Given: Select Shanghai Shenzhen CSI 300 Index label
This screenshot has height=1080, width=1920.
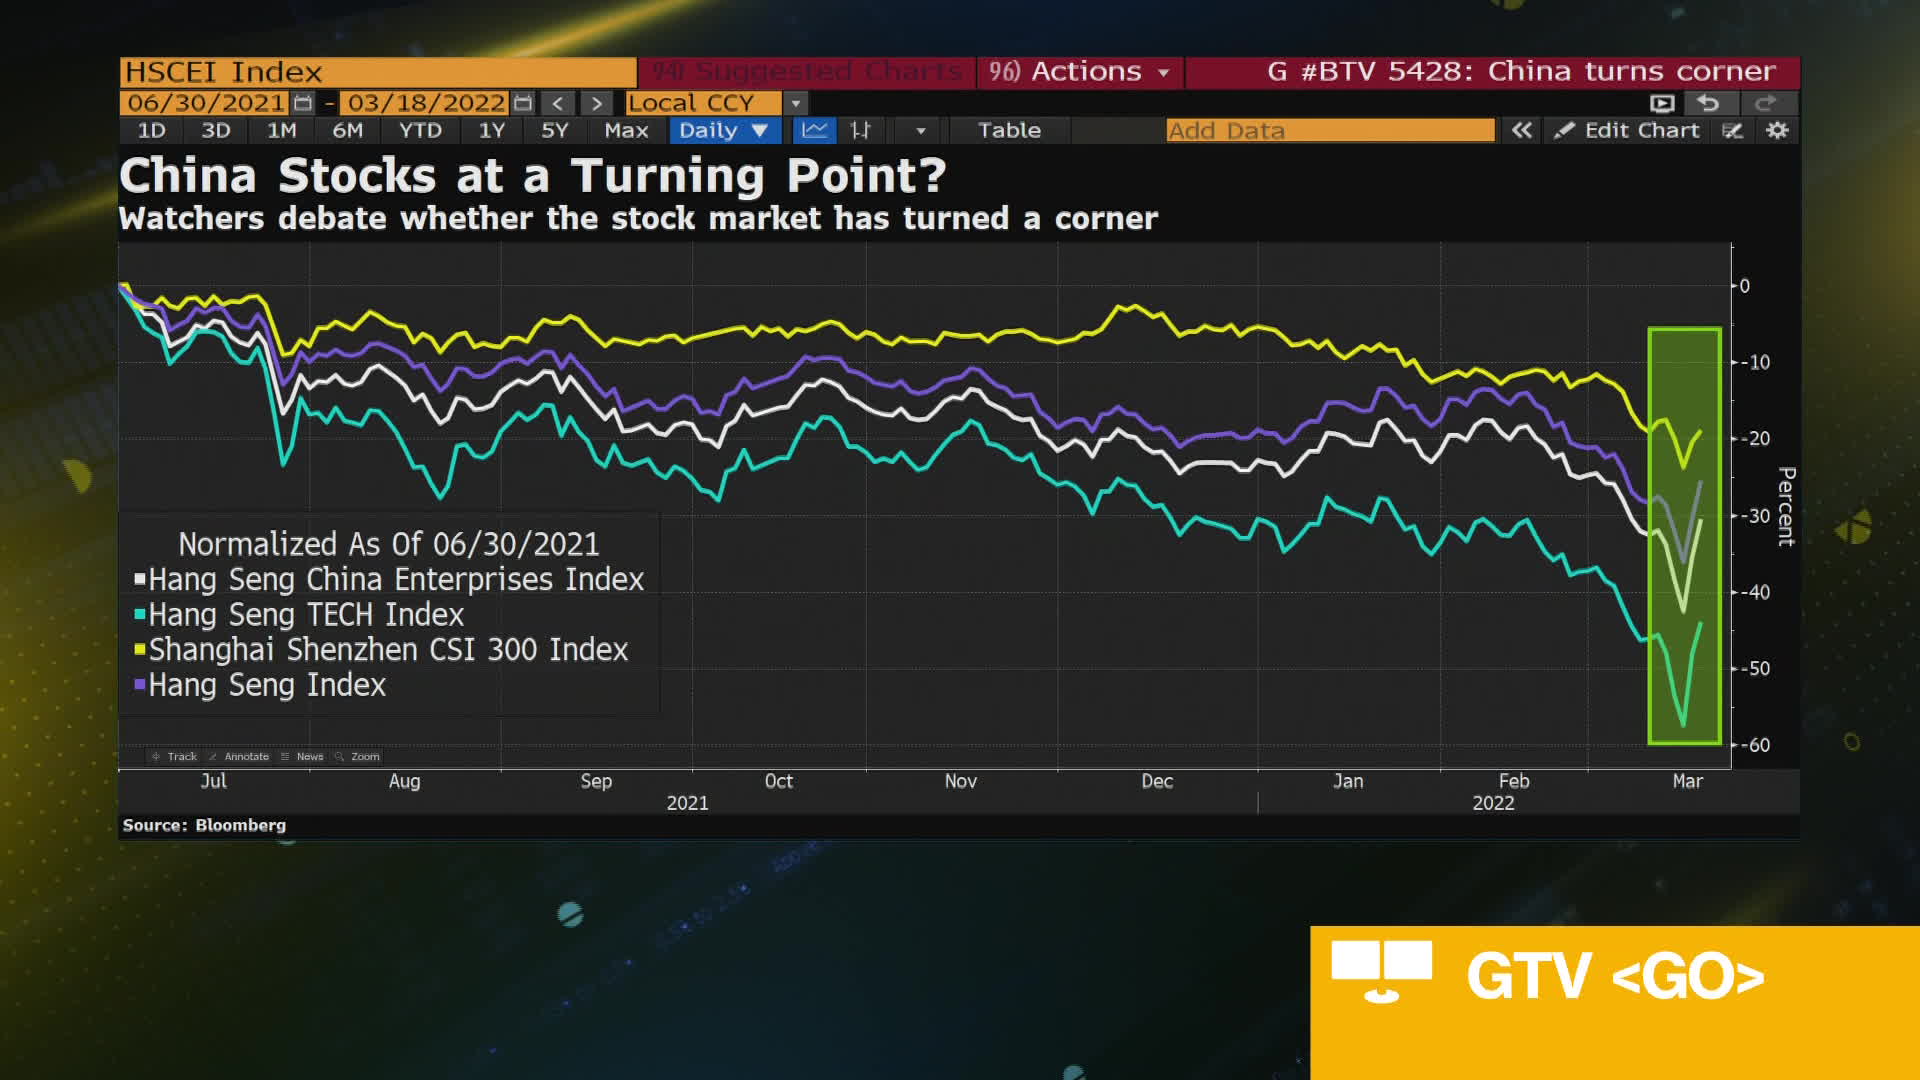Looking at the screenshot, I should (388, 649).
